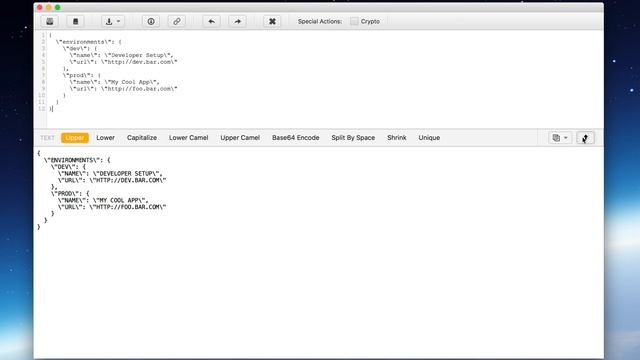This screenshot has height=360, width=640.
Task: Click the undo back arrow button
Action: tap(211, 21)
